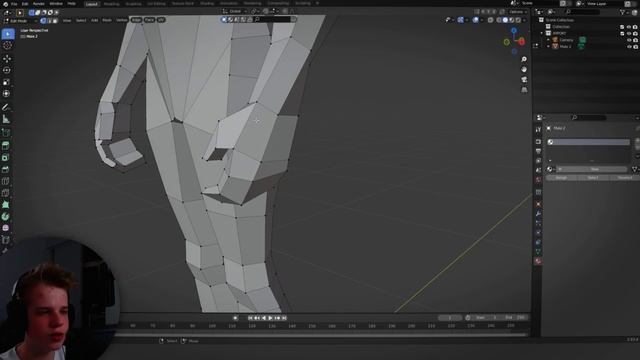
Task: Play the timeline animation
Action: [x=270, y=318]
